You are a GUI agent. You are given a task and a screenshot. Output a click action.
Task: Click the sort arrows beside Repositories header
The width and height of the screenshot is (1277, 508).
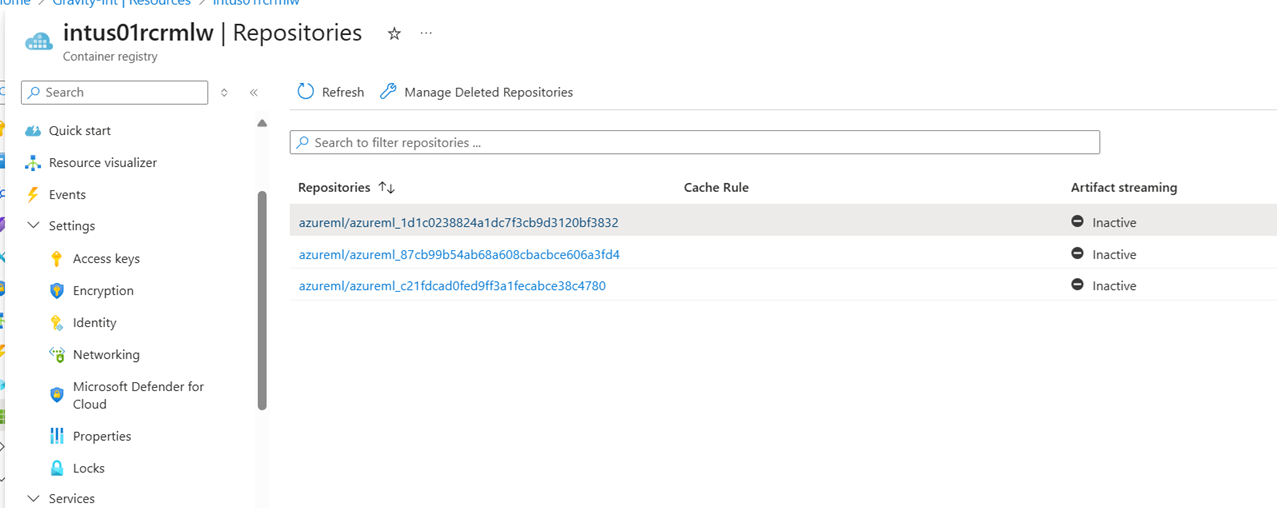387,188
